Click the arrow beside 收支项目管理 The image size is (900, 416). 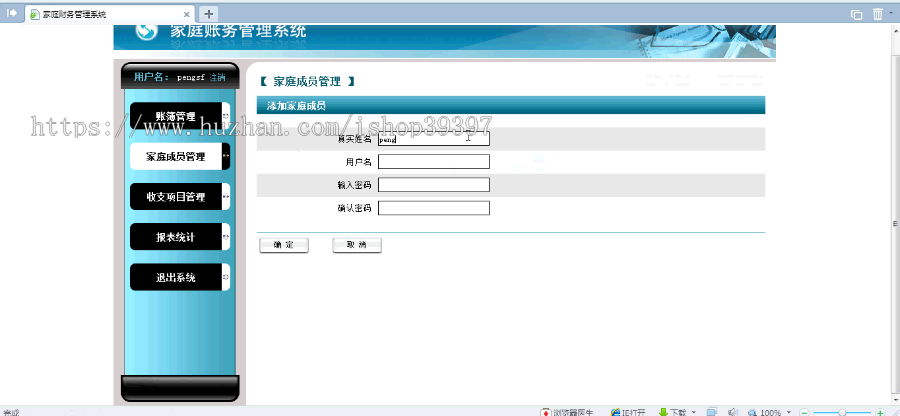(x=226, y=197)
